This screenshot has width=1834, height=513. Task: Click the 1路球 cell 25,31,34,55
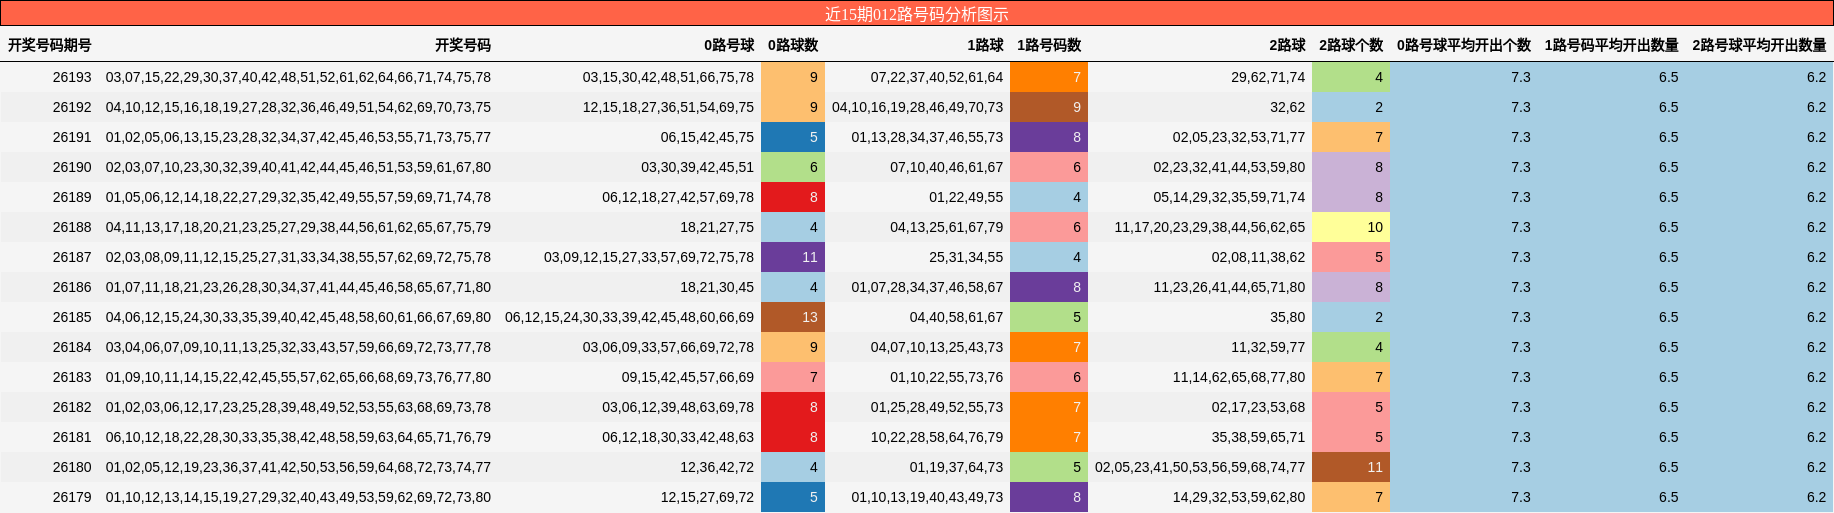tap(966, 257)
